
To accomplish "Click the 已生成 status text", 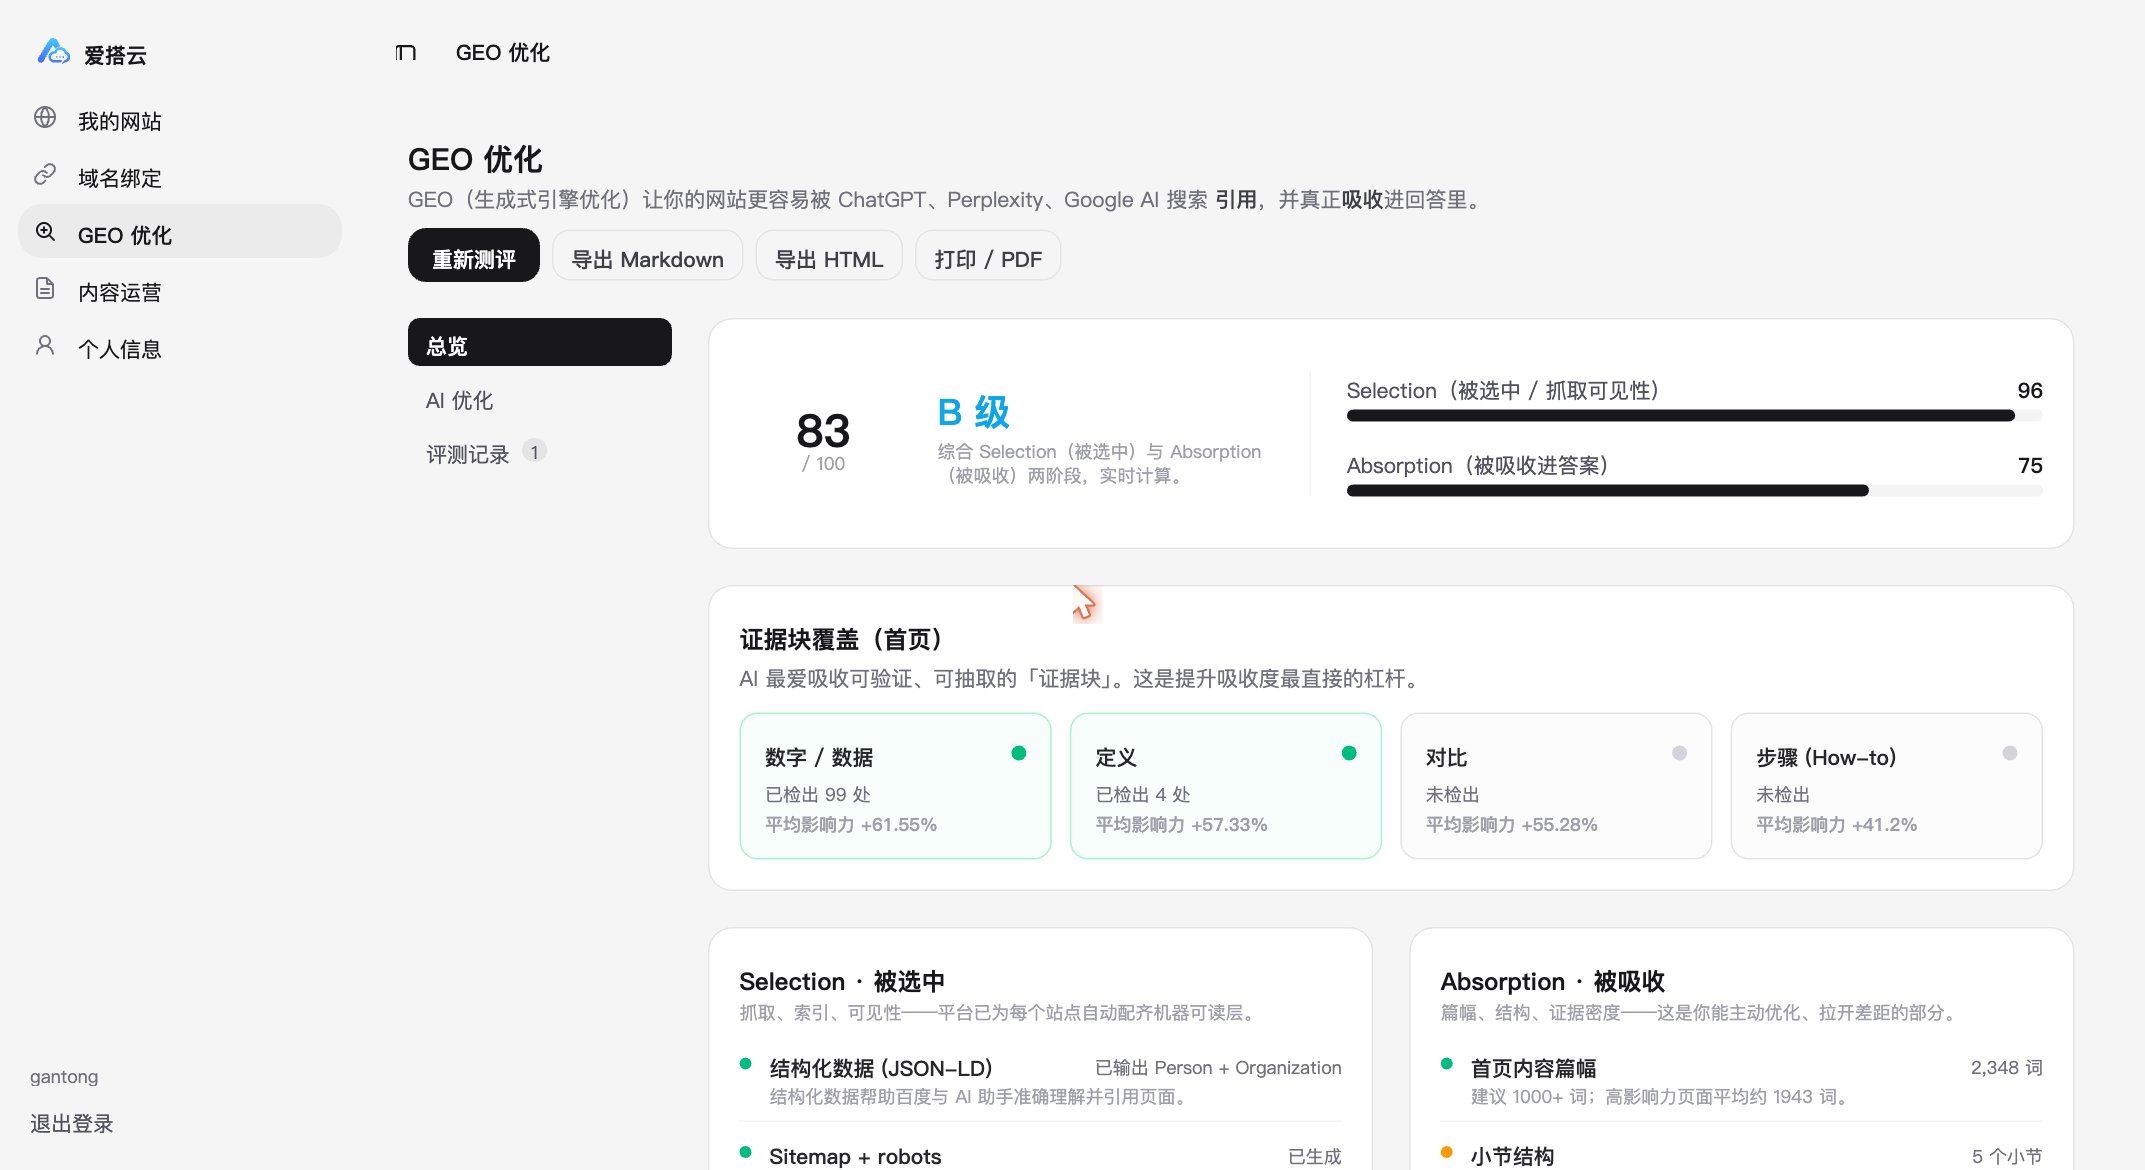I will click(1314, 1156).
